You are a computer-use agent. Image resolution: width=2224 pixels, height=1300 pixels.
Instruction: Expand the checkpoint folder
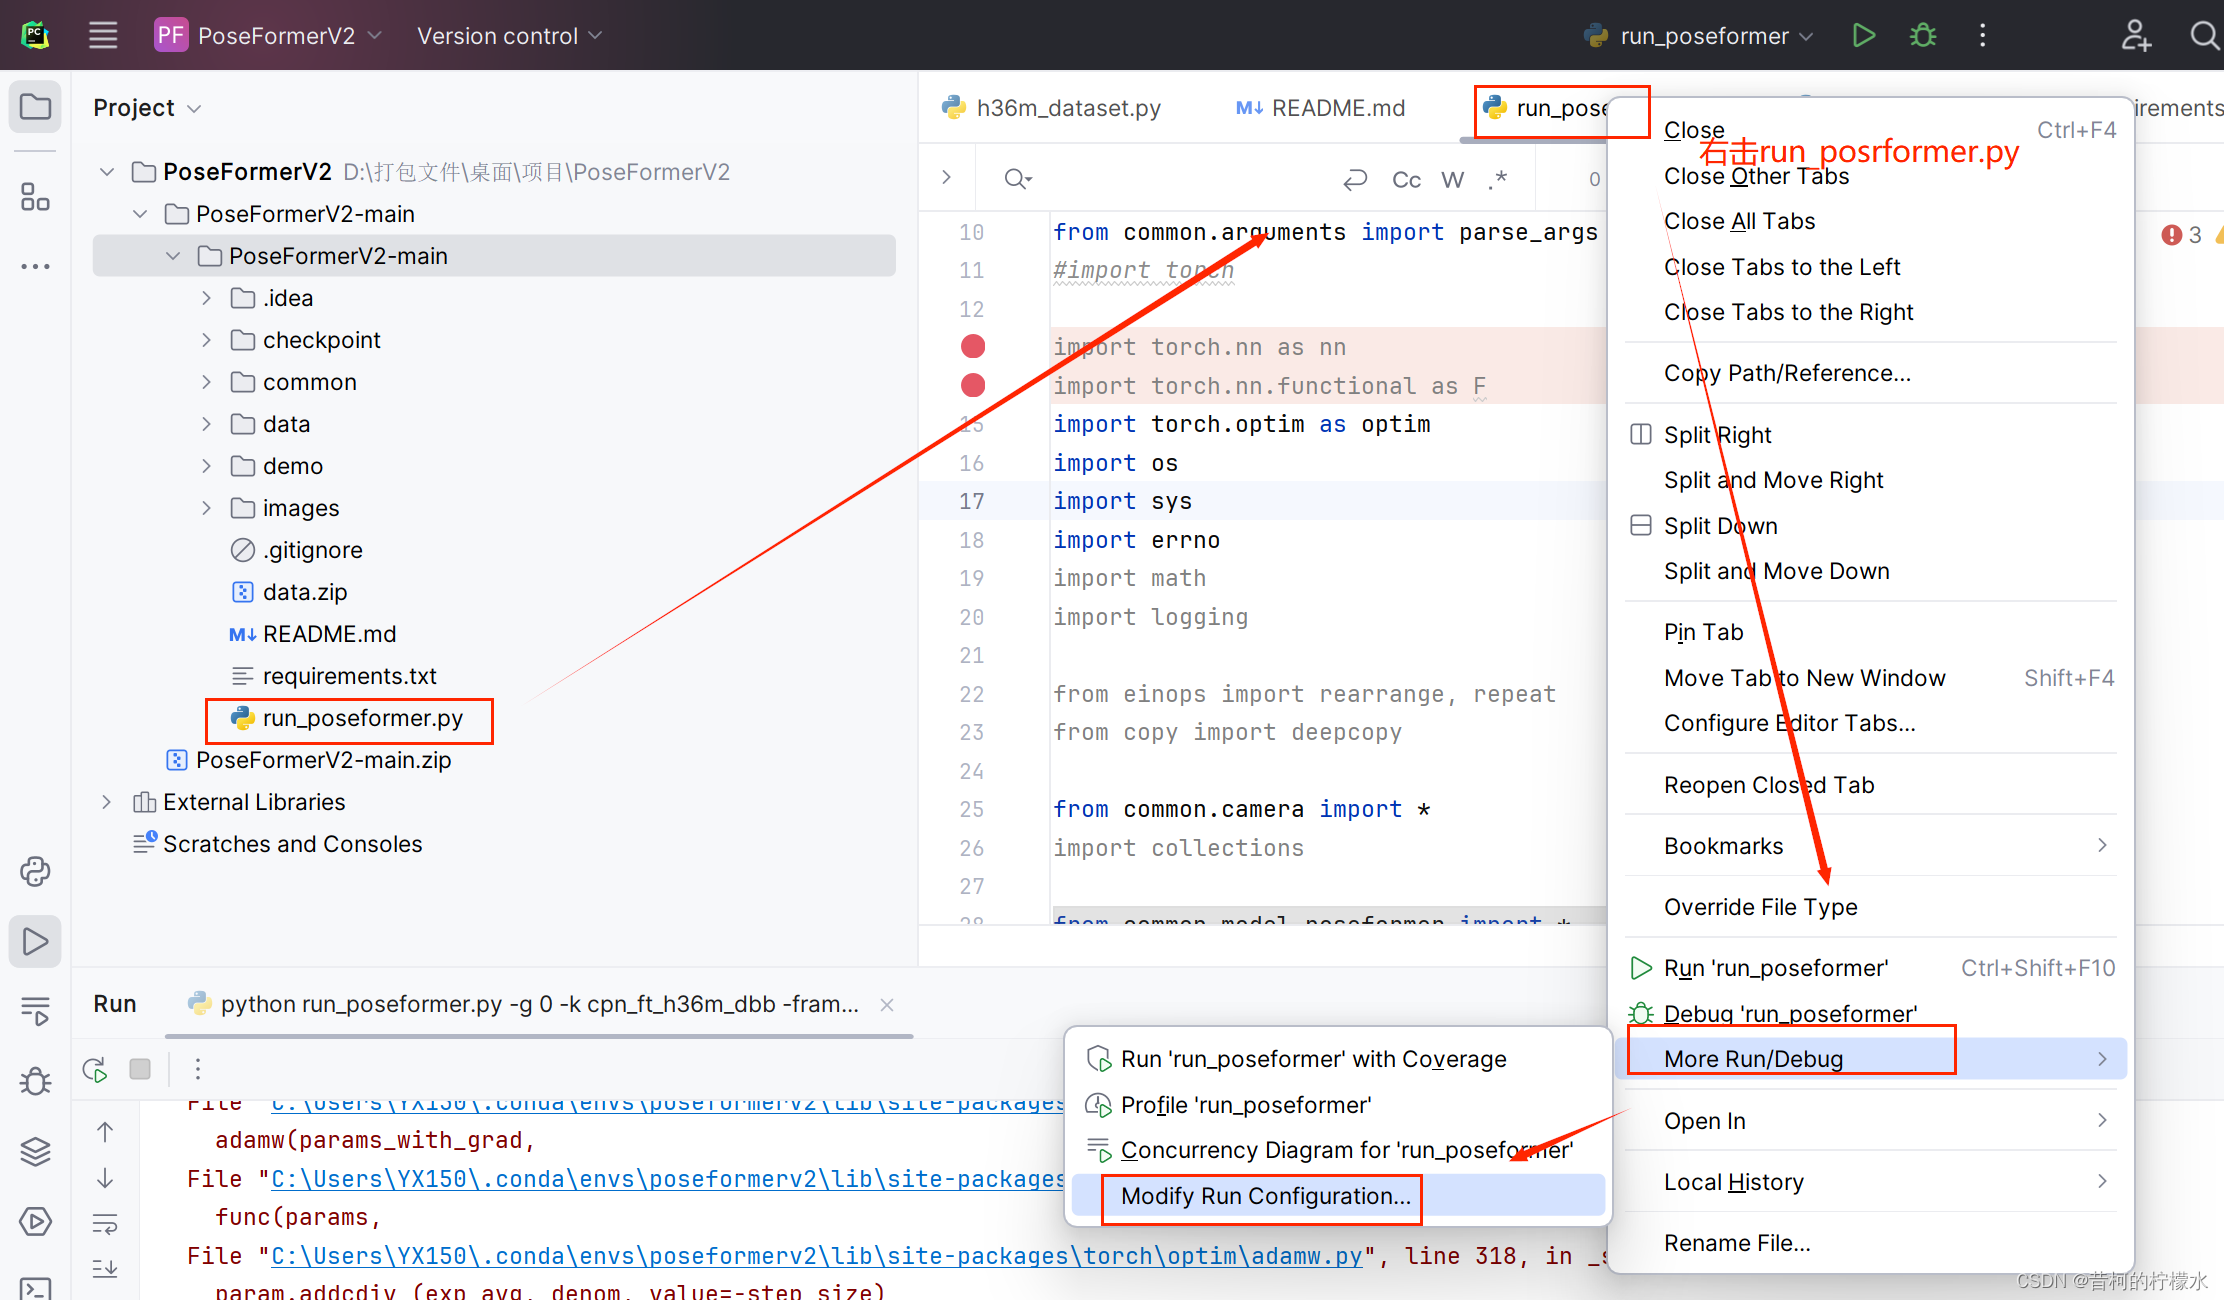[206, 340]
